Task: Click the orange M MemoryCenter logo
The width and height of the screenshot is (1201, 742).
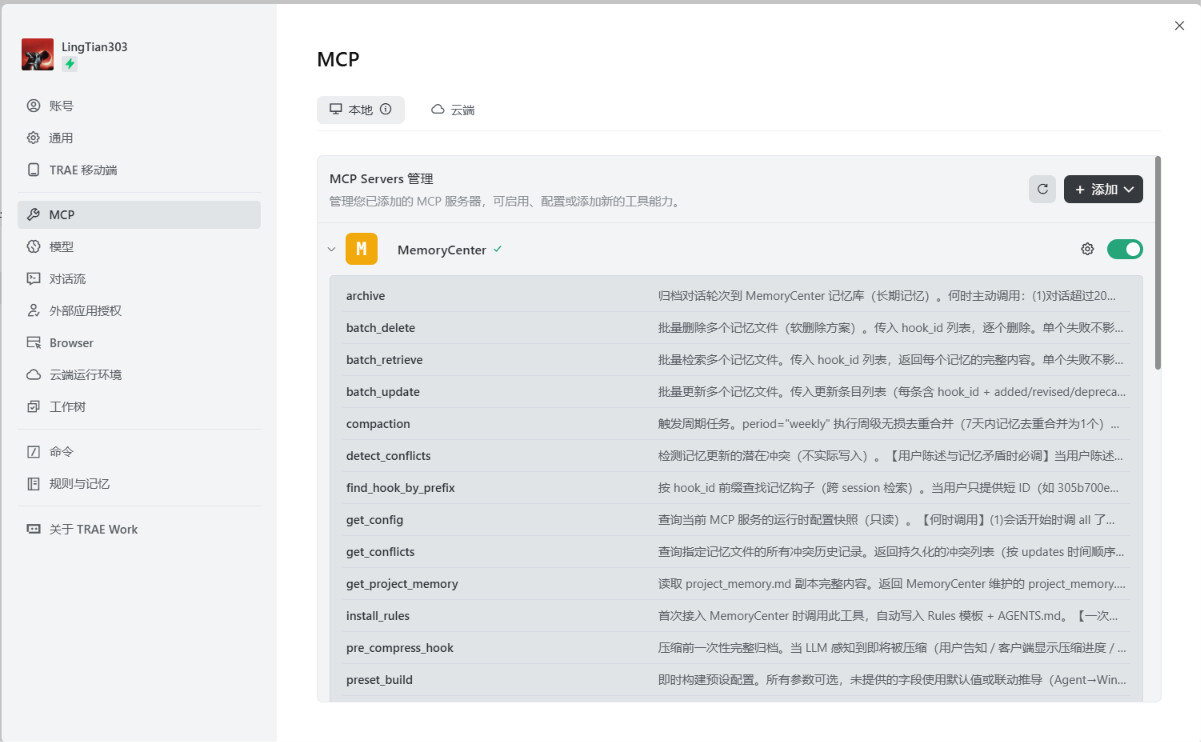Action: 362,249
